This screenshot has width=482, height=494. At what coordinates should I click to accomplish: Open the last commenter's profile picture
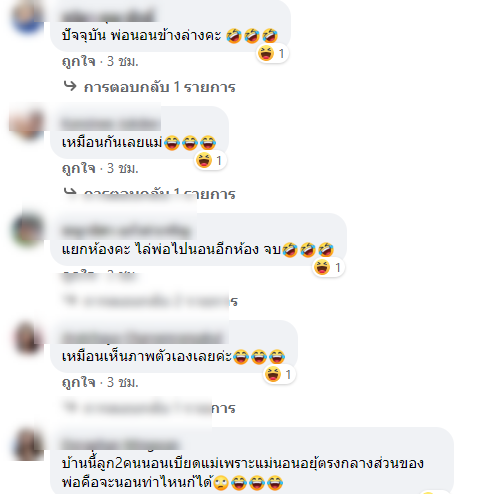(x=28, y=445)
